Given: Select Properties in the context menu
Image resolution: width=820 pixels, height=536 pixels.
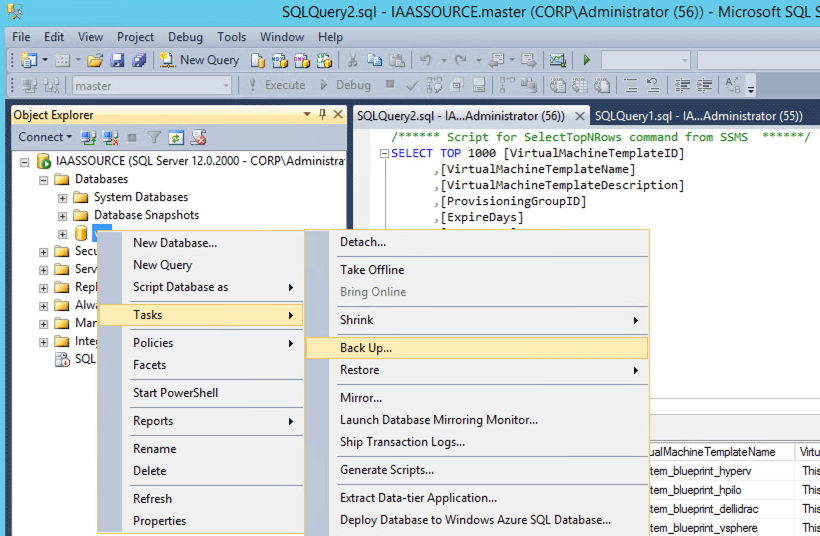Looking at the screenshot, I should (159, 521).
